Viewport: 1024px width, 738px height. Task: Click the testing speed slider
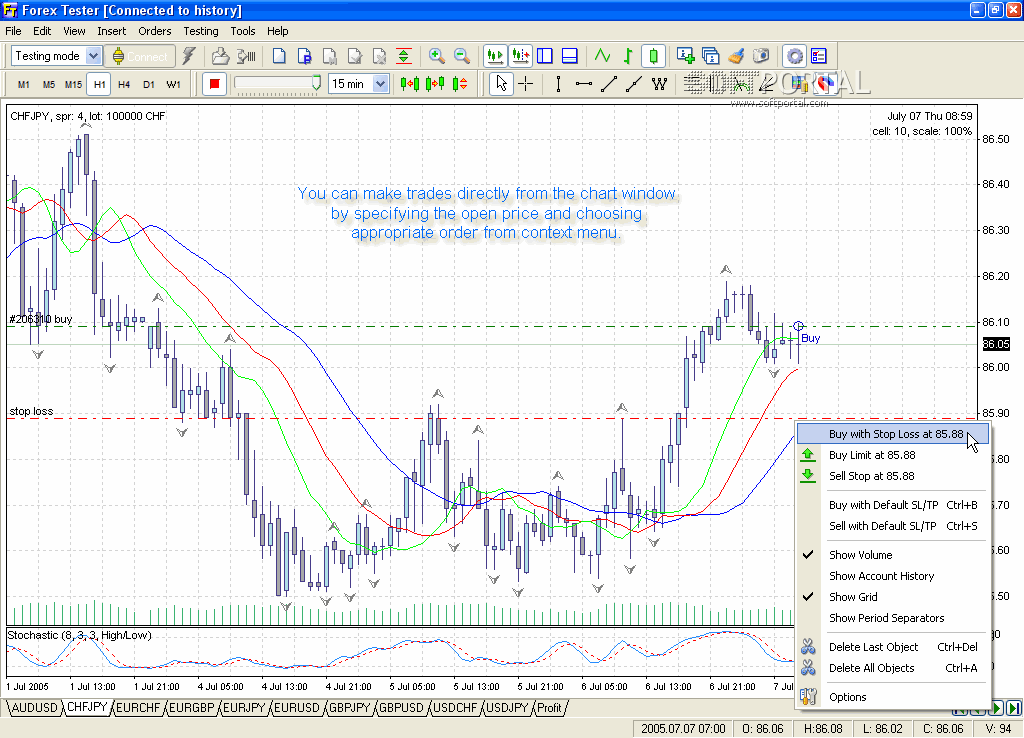click(x=278, y=84)
